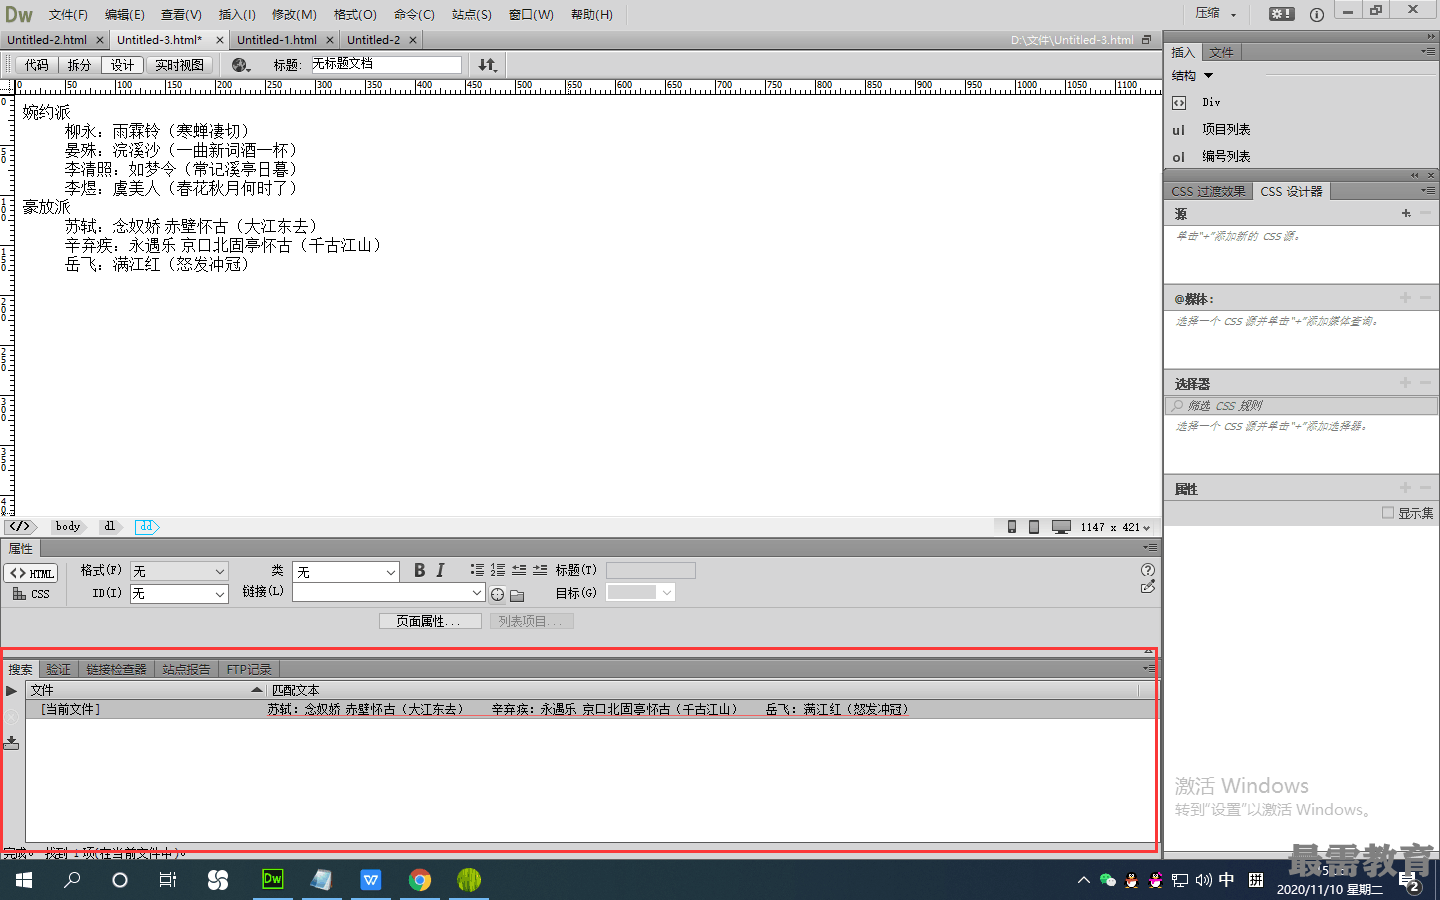Viewport: 1440px width, 900px height.
Task: Select the </> tag selector icon
Action: pyautogui.click(x=20, y=527)
